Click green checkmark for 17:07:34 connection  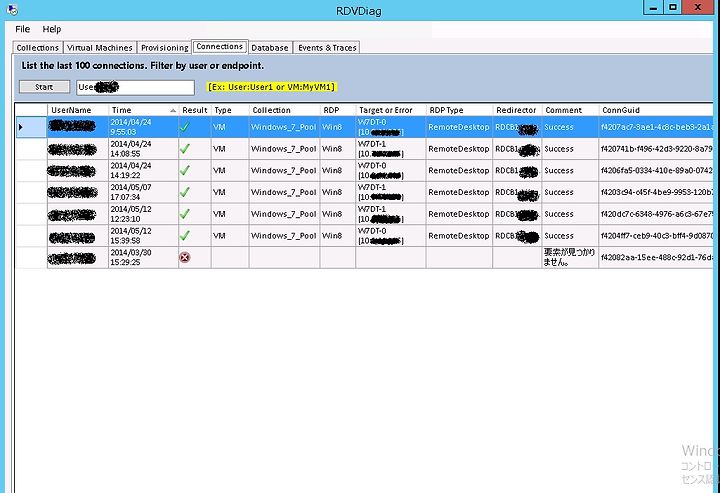185,192
